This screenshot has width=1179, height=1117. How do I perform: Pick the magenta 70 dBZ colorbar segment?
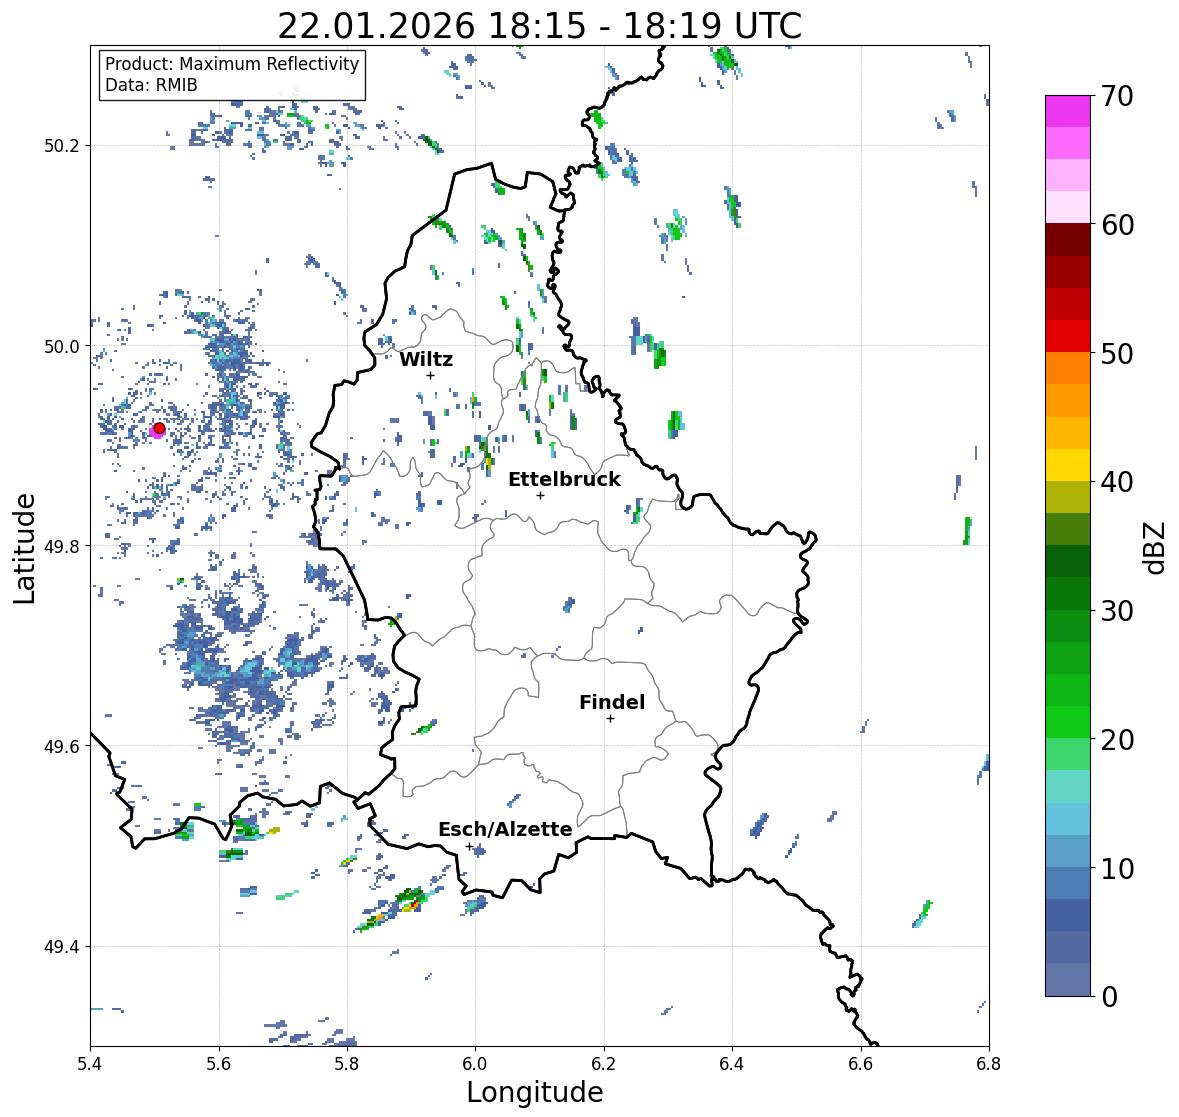pyautogui.click(x=1068, y=111)
